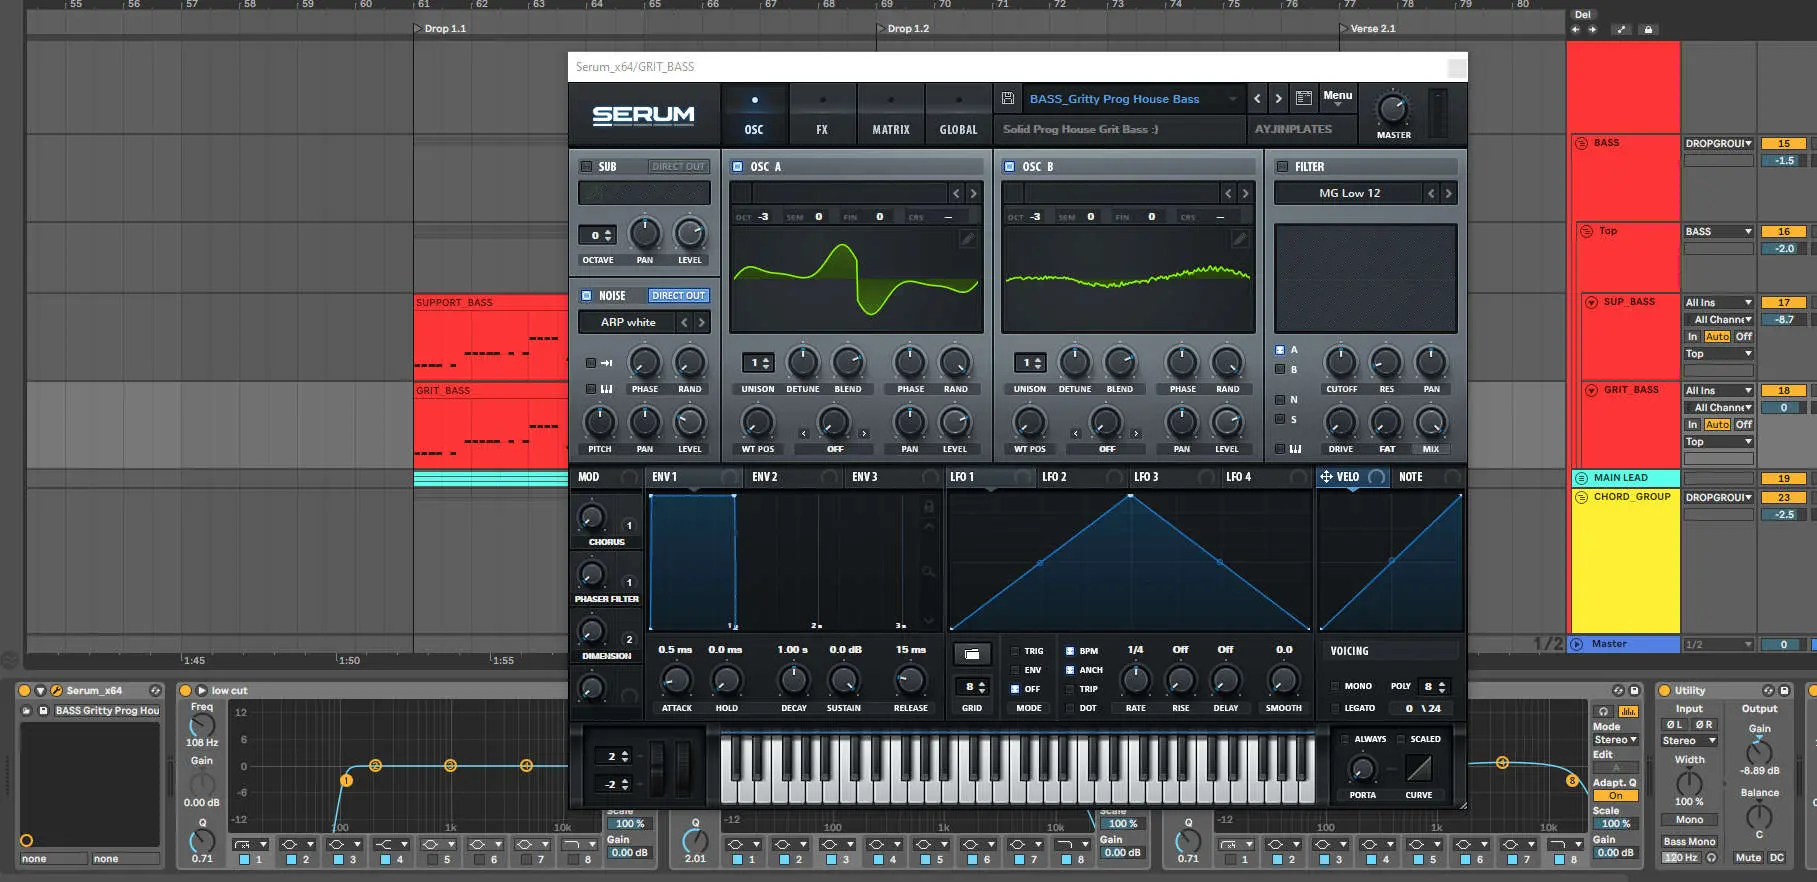Viewport: 1817px width, 882px height.
Task: Enable the SUB oscillator
Action: point(586,167)
